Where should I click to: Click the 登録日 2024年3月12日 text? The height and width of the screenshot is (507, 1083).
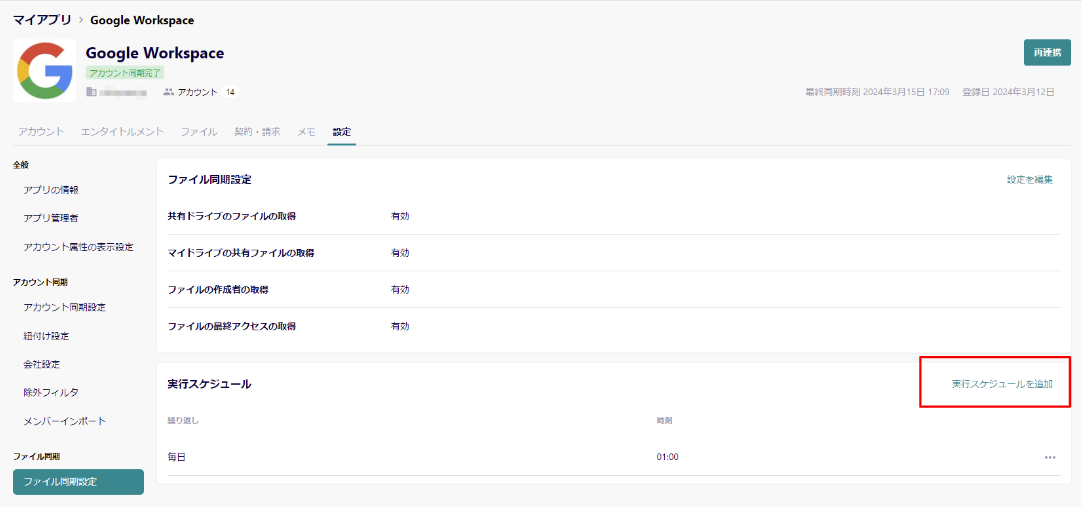pos(1008,92)
